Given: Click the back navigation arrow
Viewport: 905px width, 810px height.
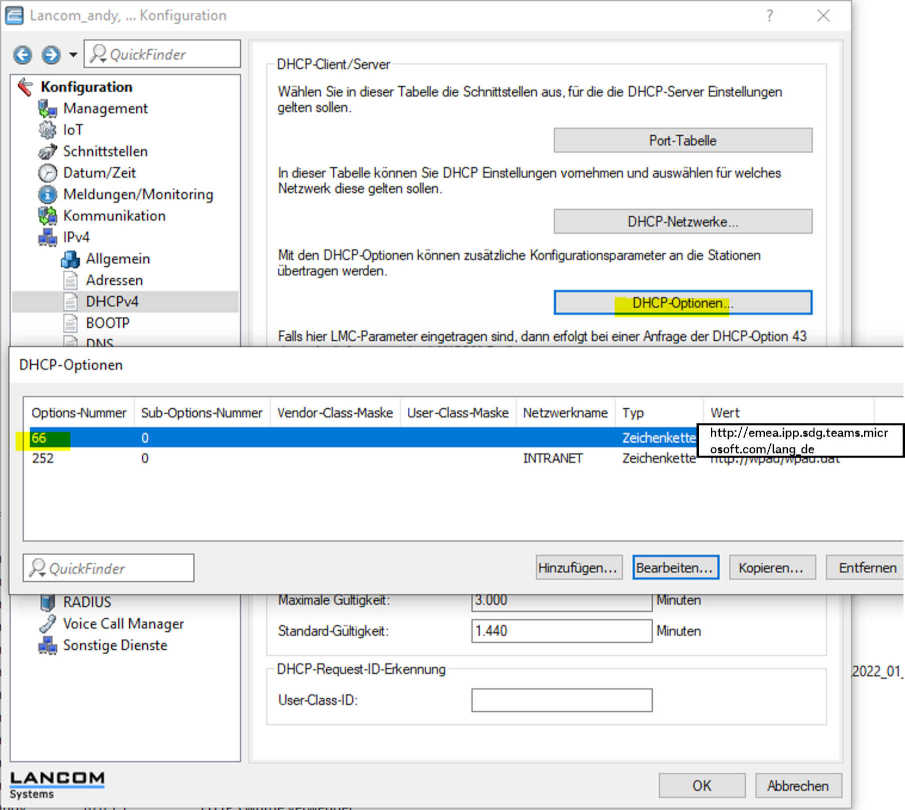Looking at the screenshot, I should [22, 54].
